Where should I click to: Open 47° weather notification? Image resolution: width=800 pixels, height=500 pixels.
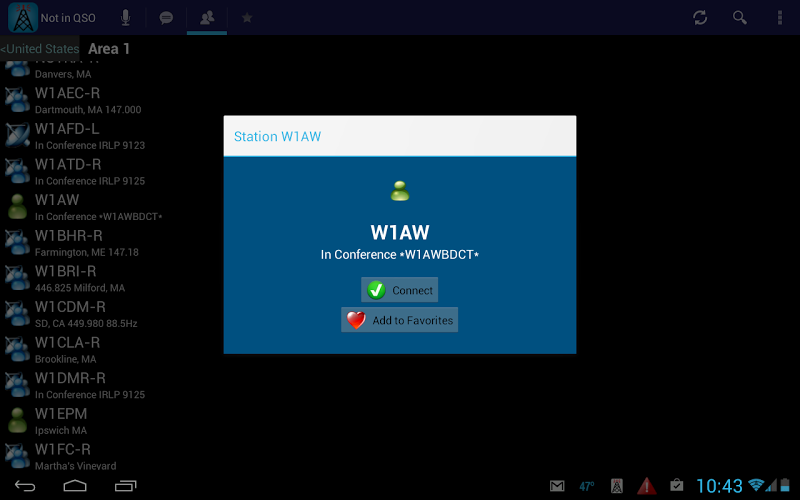pos(587,486)
